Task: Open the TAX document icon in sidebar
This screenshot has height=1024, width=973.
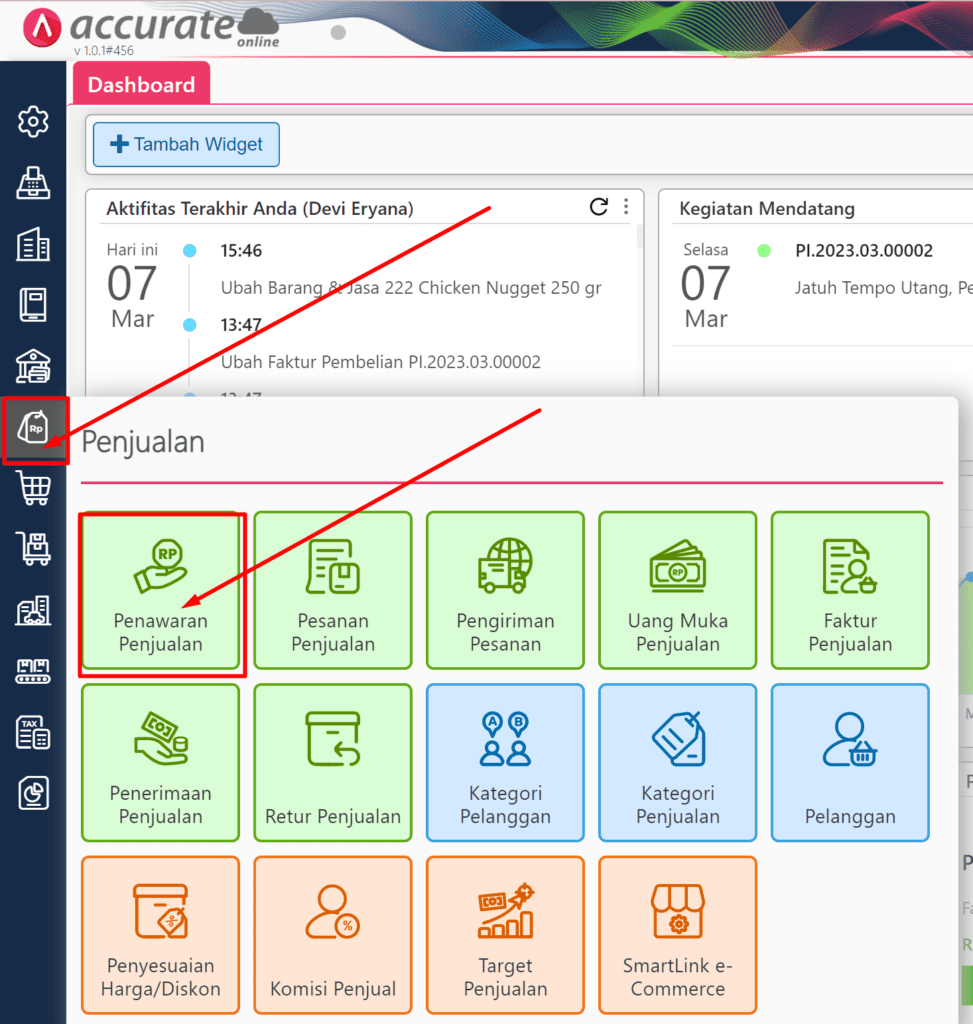Action: [x=33, y=732]
